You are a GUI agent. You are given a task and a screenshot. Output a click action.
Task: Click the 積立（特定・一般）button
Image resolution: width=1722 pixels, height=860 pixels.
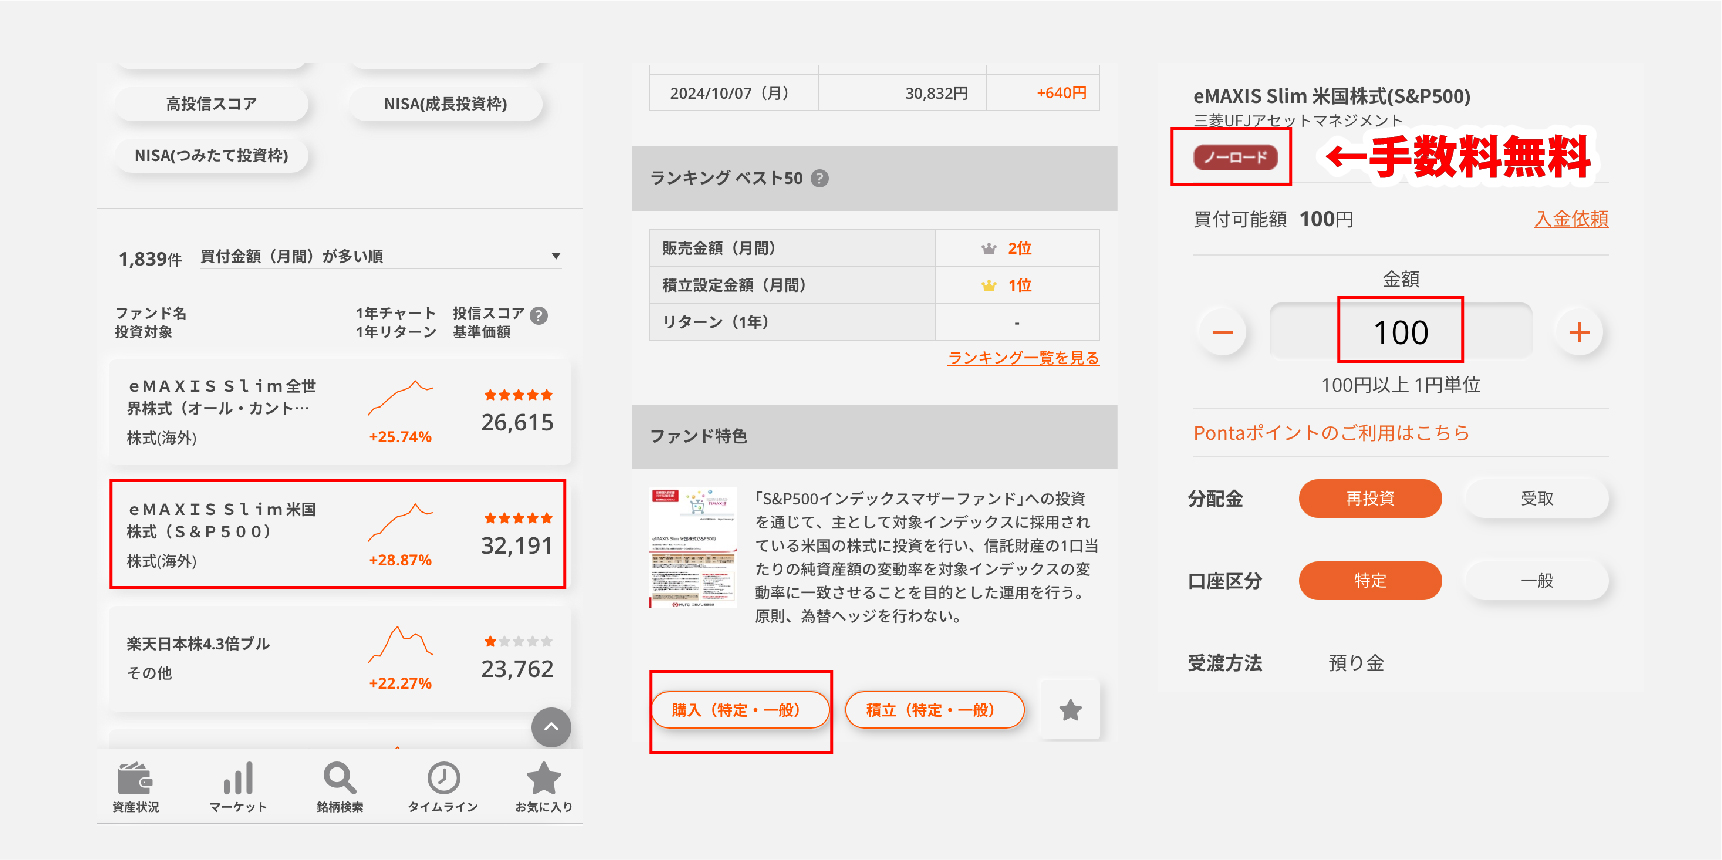[x=934, y=710]
